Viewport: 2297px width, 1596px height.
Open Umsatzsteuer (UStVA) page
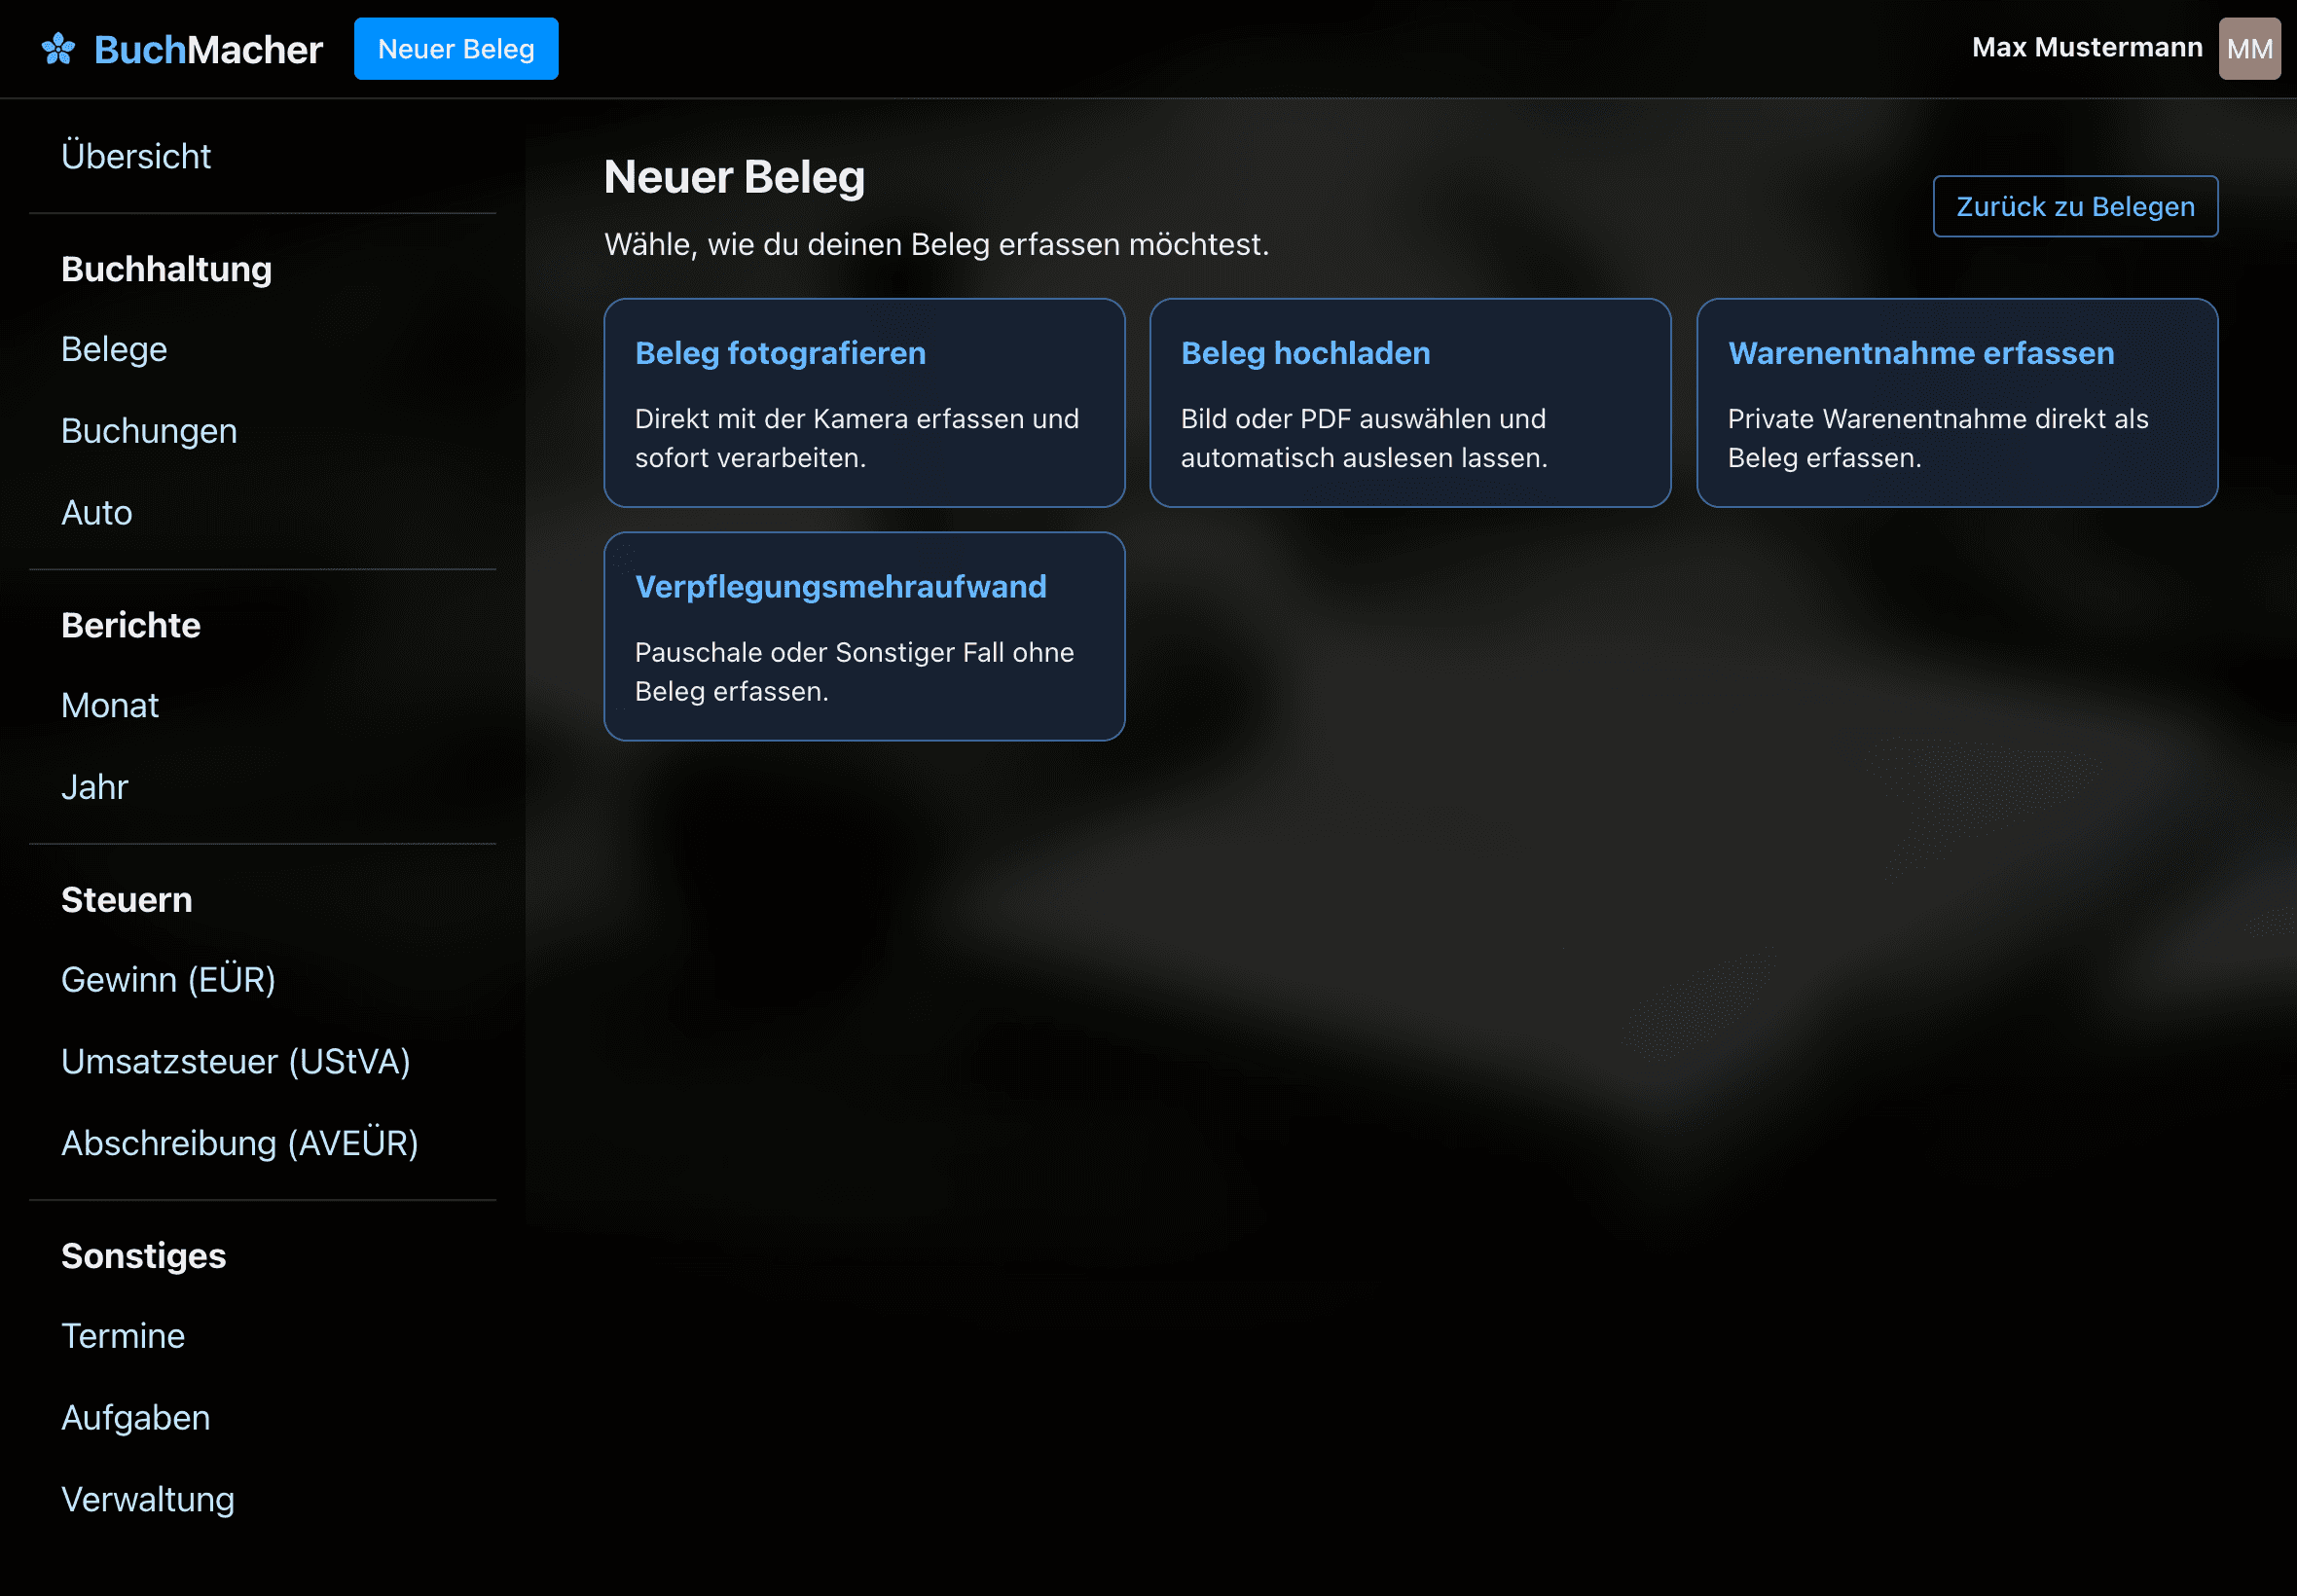point(236,1062)
